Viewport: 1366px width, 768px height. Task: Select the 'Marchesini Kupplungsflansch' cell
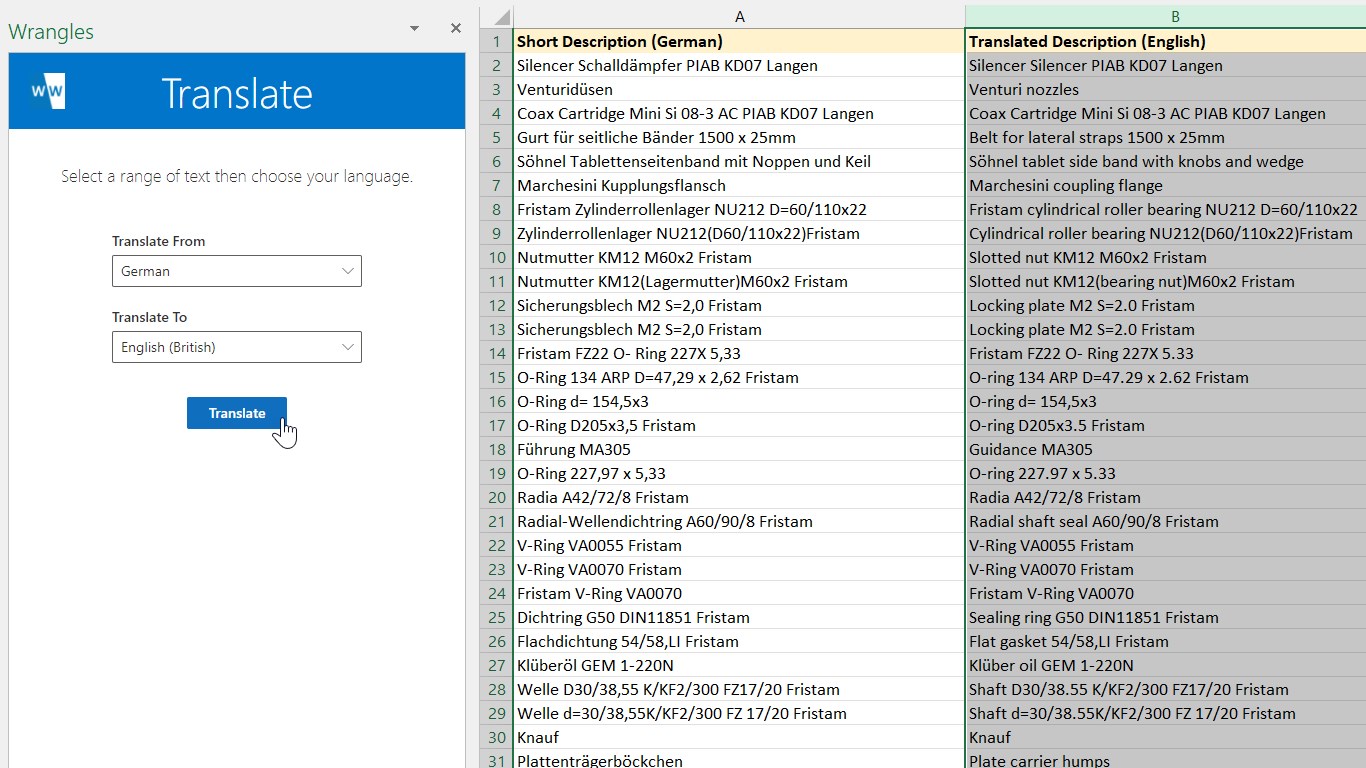pos(740,186)
